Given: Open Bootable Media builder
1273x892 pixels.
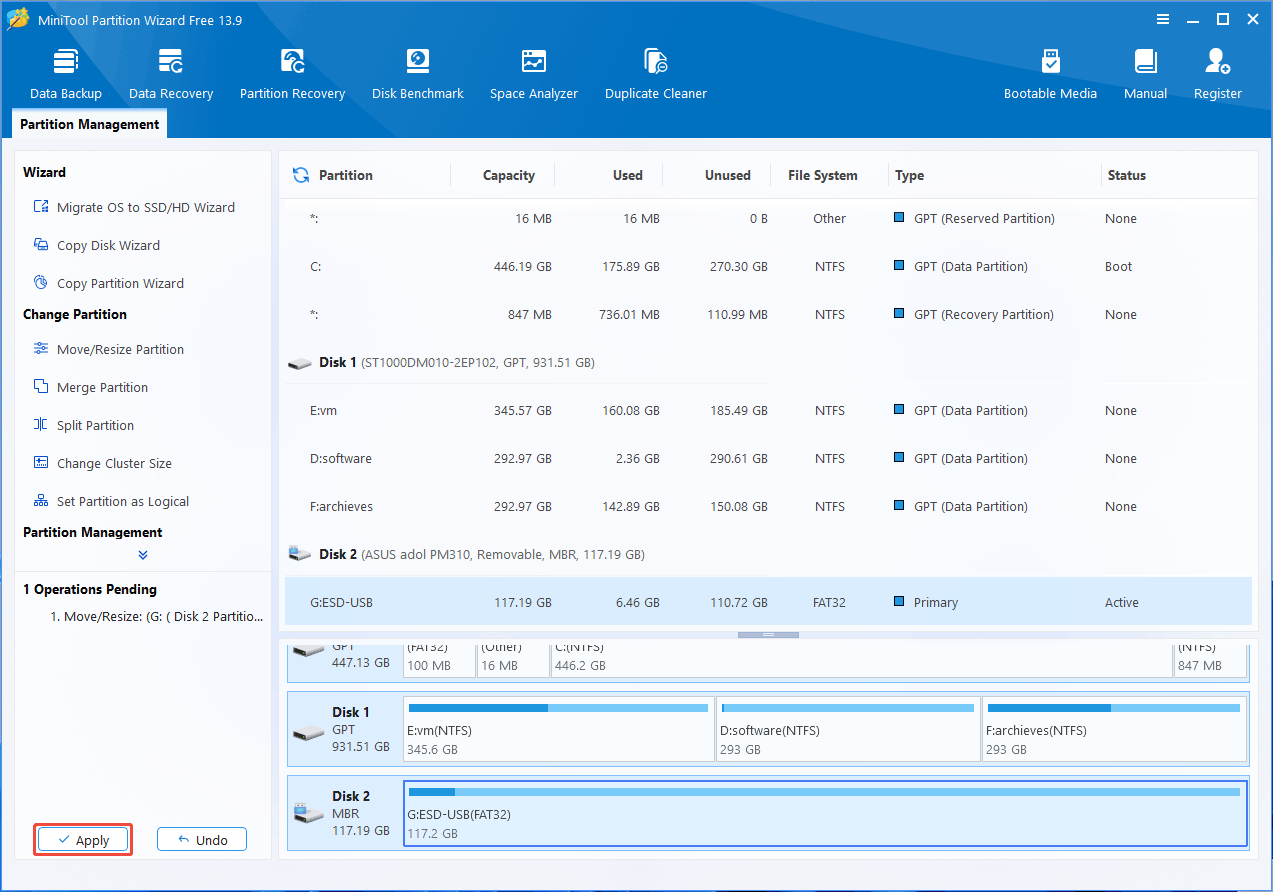Looking at the screenshot, I should [x=1050, y=73].
